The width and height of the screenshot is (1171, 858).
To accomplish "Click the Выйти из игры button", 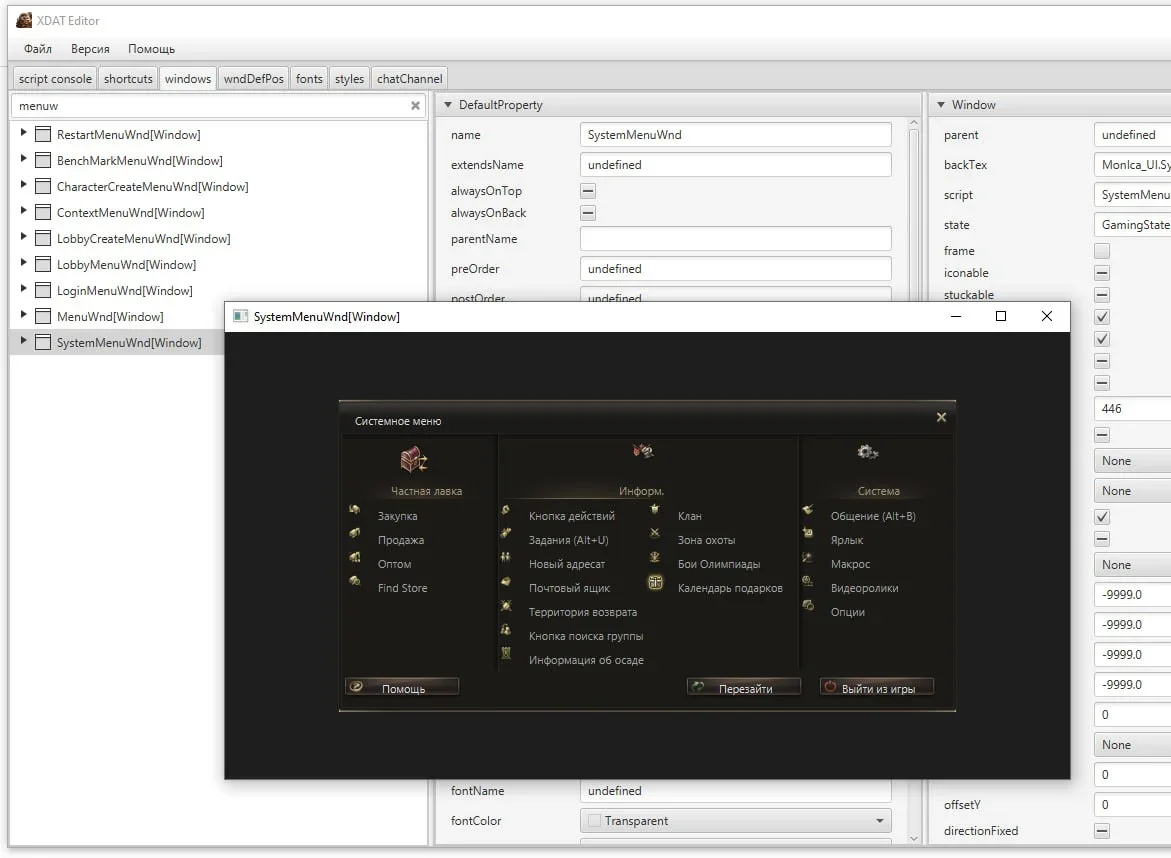I will tap(877, 687).
